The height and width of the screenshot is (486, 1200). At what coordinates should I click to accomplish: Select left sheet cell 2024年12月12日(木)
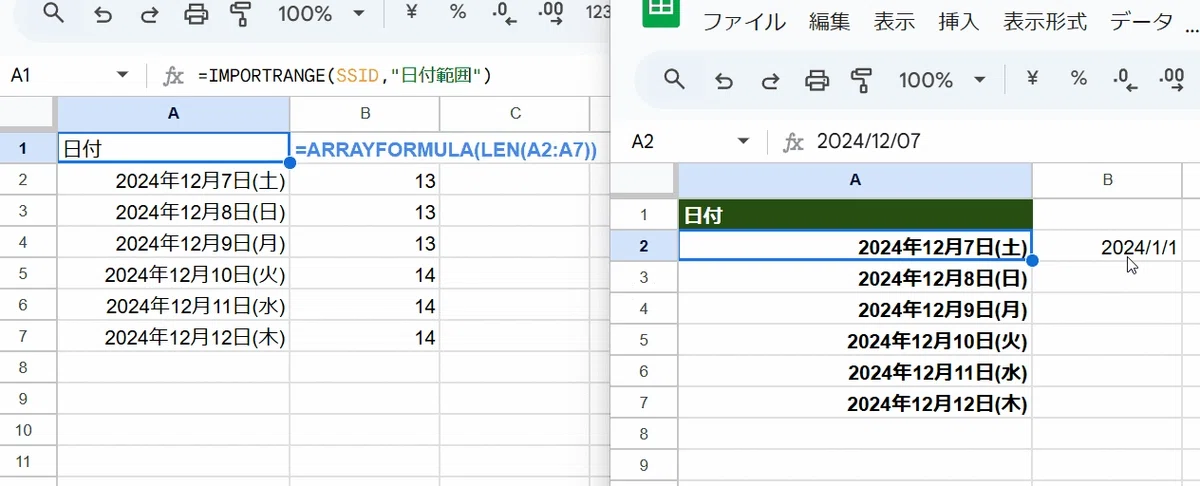point(174,338)
